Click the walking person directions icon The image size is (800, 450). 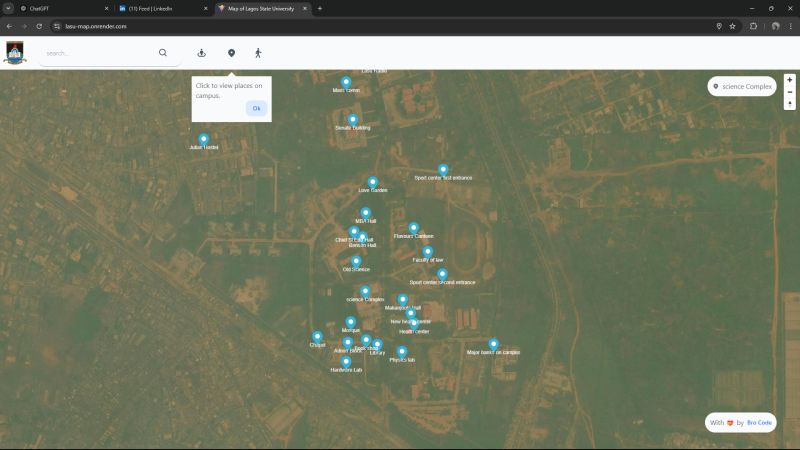click(258, 53)
